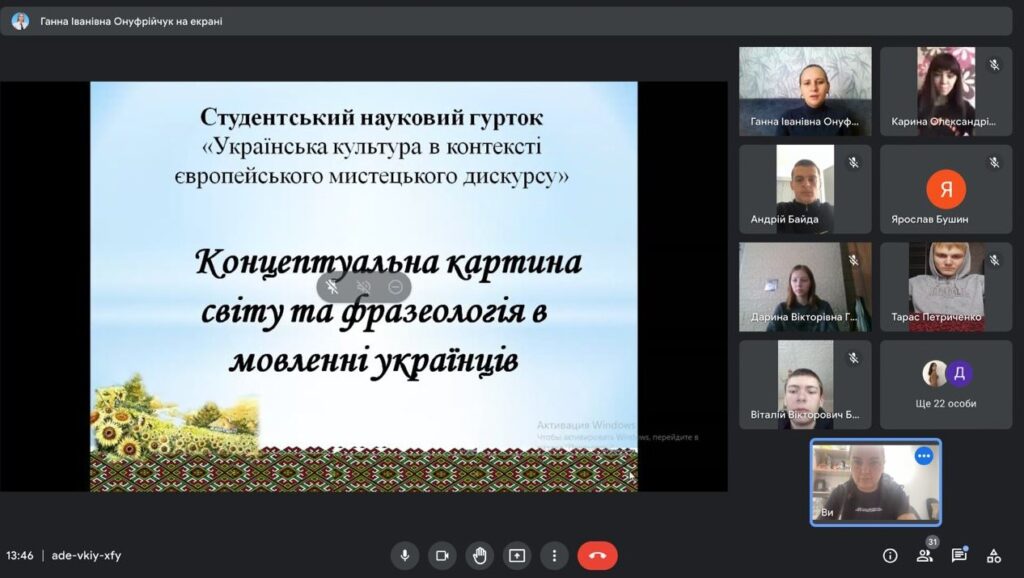
Task: Click the presenter name banner at top
Action: [130, 21]
